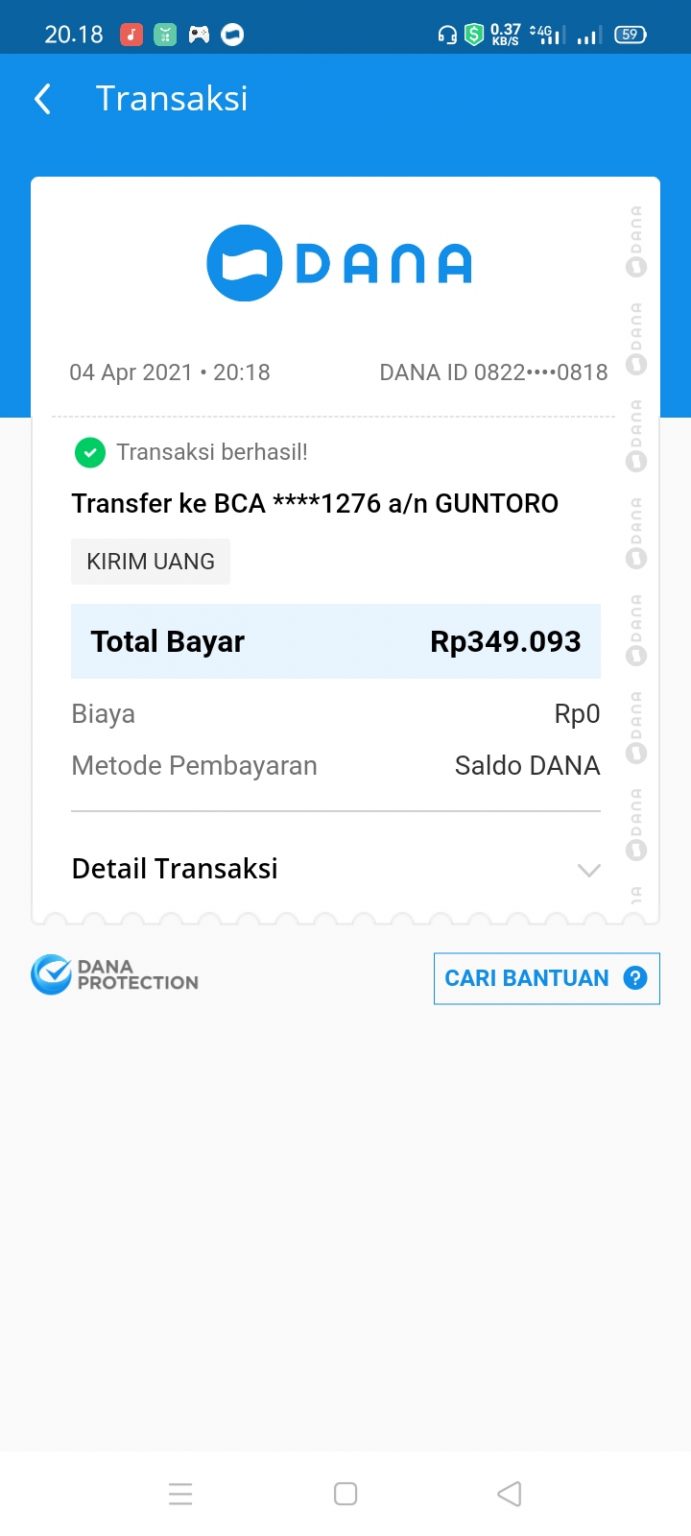Tap the battery indicator in status bar

click(630, 35)
